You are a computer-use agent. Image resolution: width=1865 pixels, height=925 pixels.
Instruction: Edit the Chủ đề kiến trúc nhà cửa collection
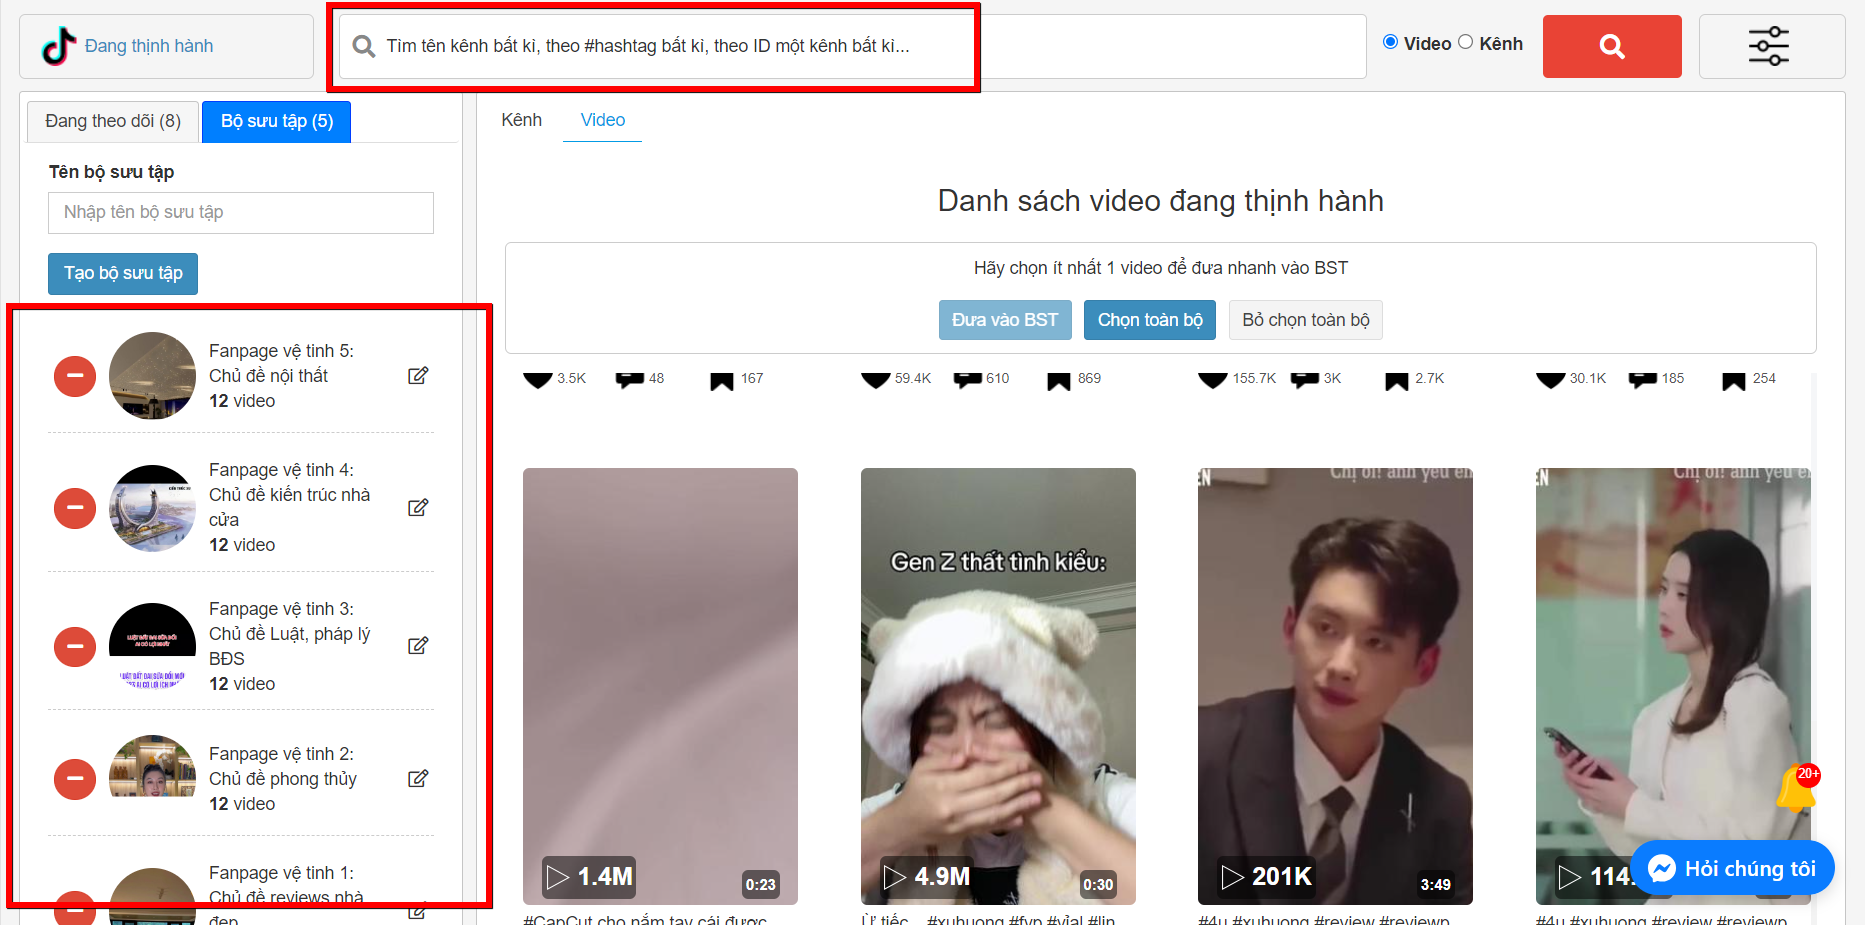(x=418, y=508)
